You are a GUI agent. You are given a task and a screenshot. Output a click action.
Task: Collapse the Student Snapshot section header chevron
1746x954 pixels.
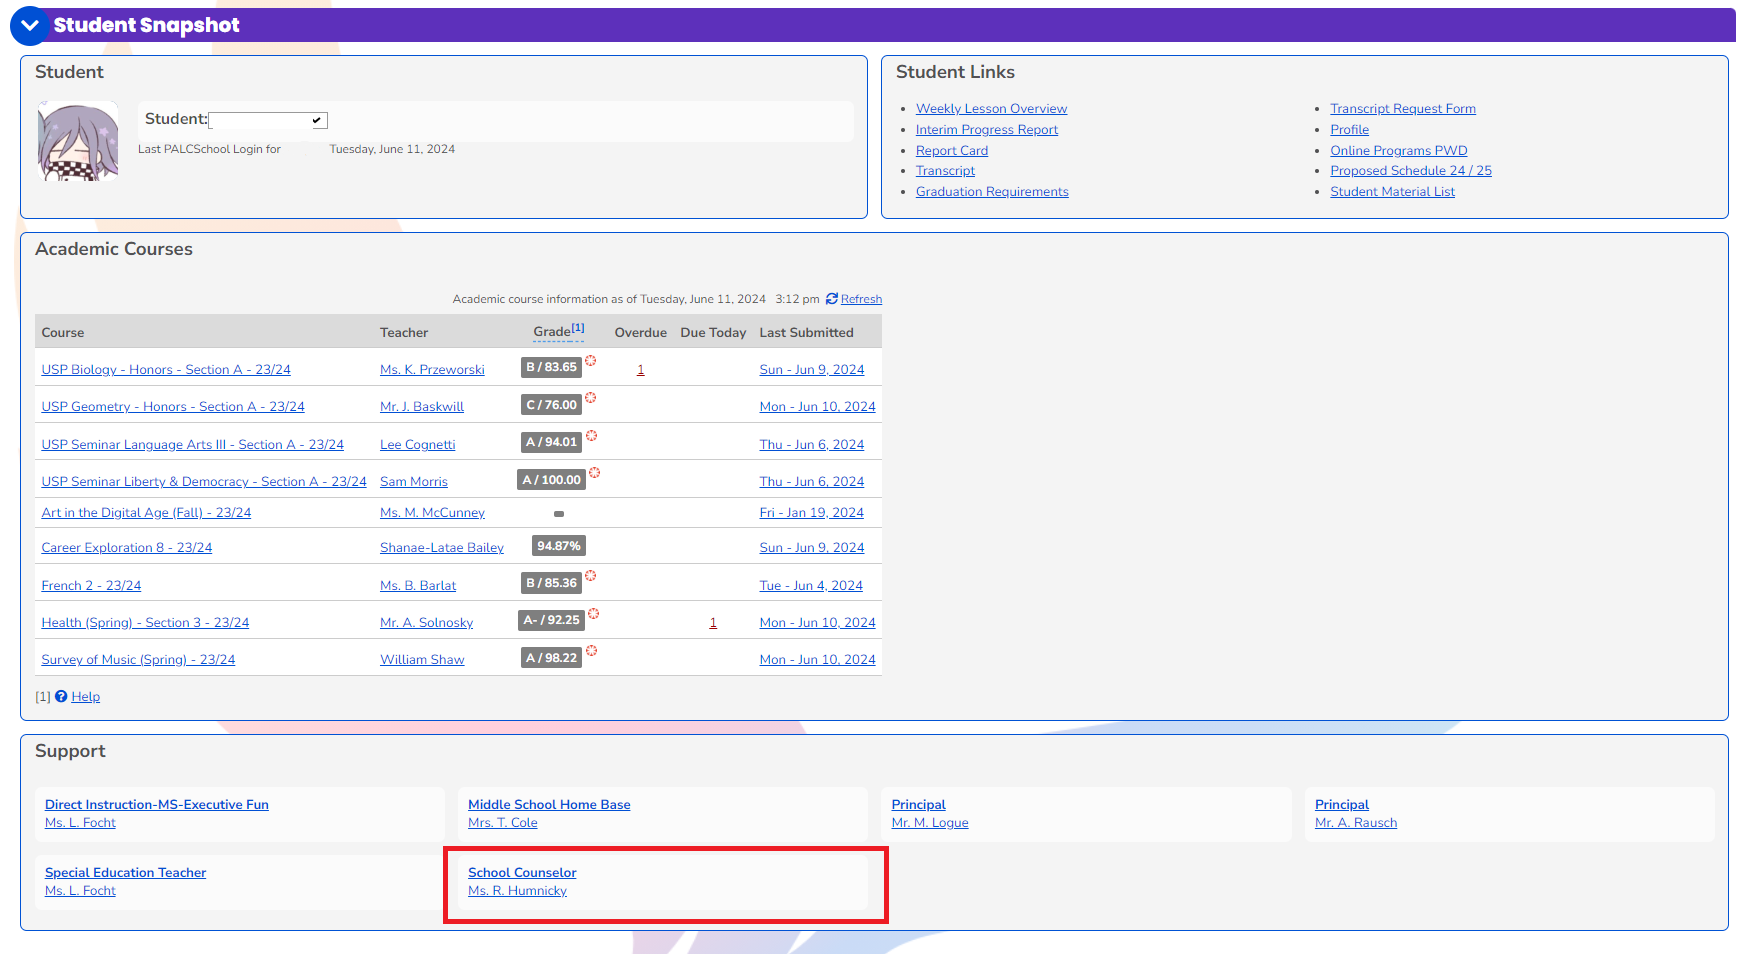(x=29, y=25)
